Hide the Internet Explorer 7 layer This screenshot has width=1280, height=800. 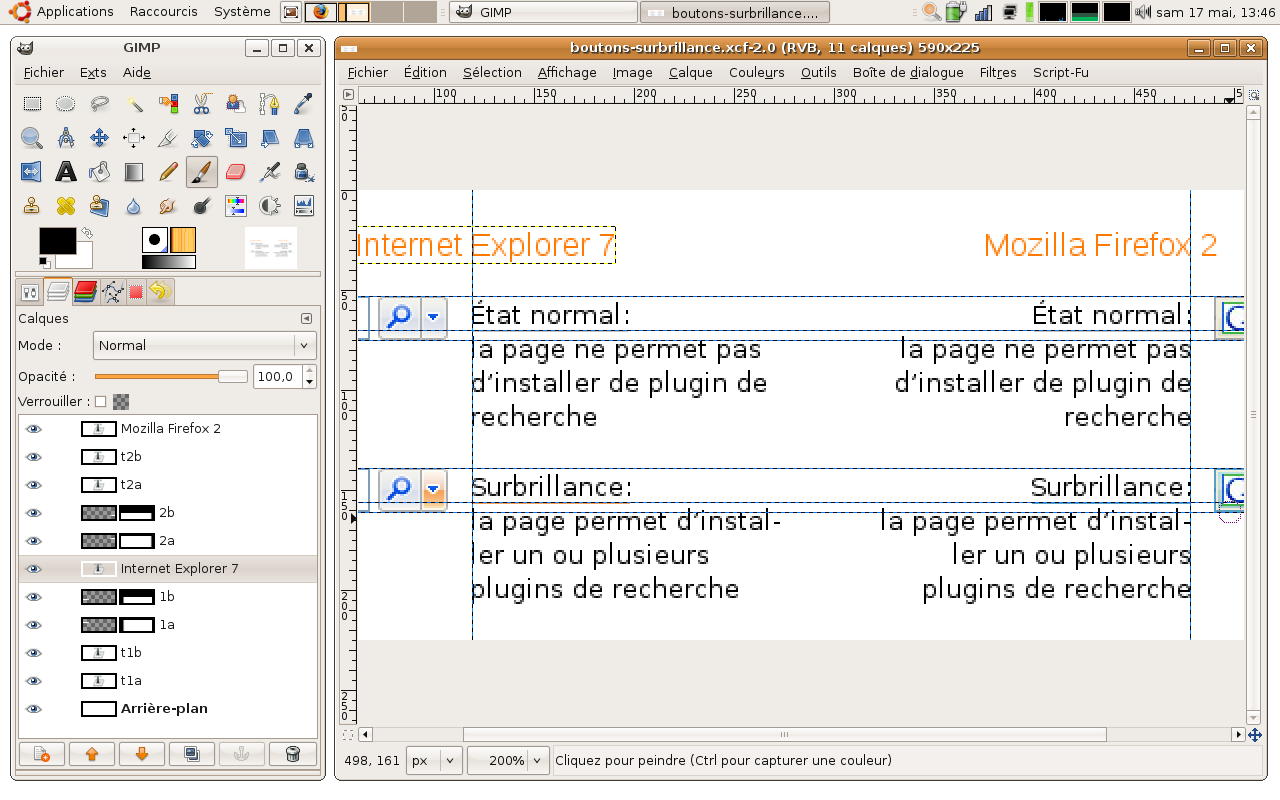(34, 568)
